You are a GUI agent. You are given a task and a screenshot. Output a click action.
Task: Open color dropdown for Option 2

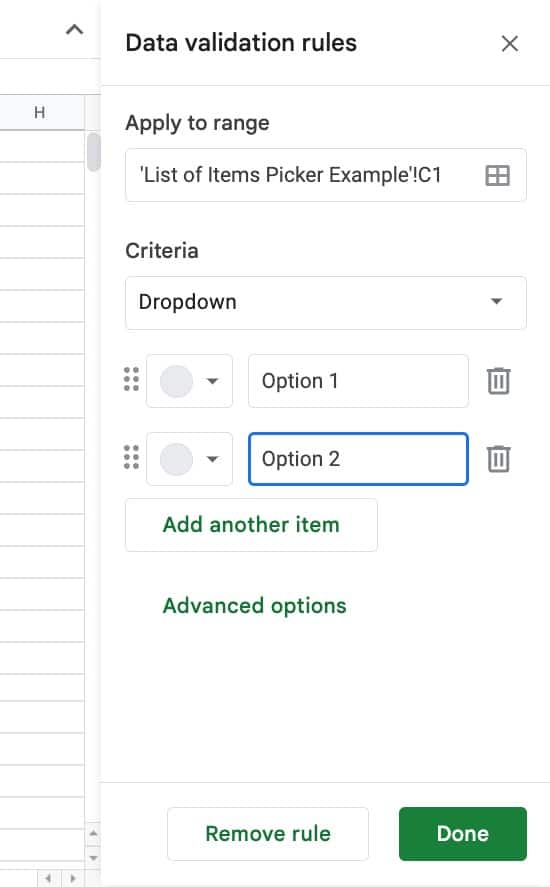(212, 459)
